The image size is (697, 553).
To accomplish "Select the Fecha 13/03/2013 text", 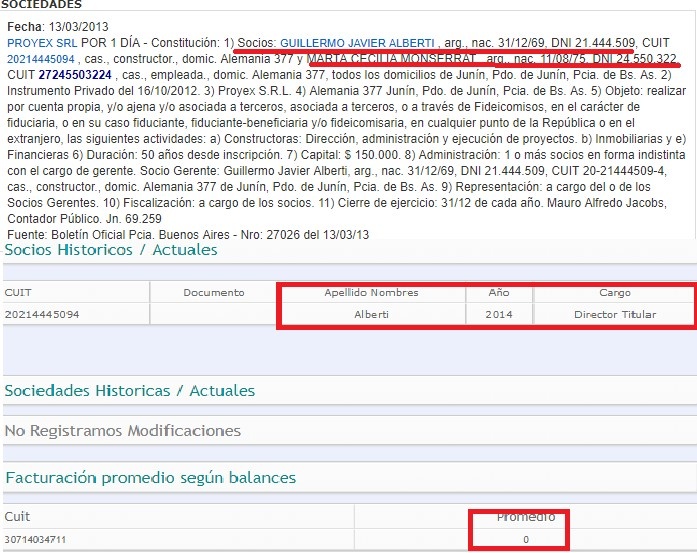I will click(x=58, y=27).
